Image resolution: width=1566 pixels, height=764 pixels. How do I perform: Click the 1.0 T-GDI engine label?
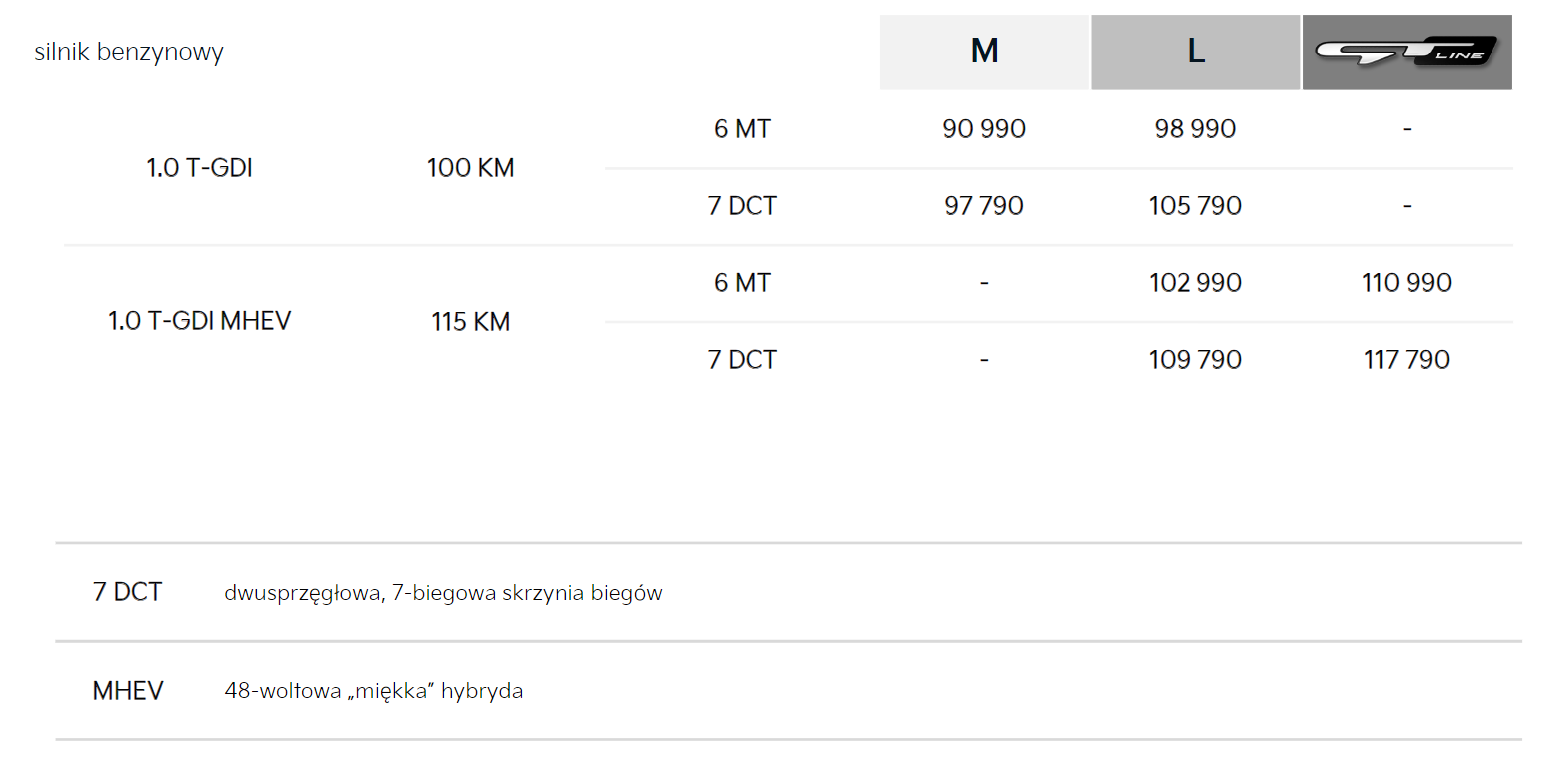pyautogui.click(x=199, y=168)
